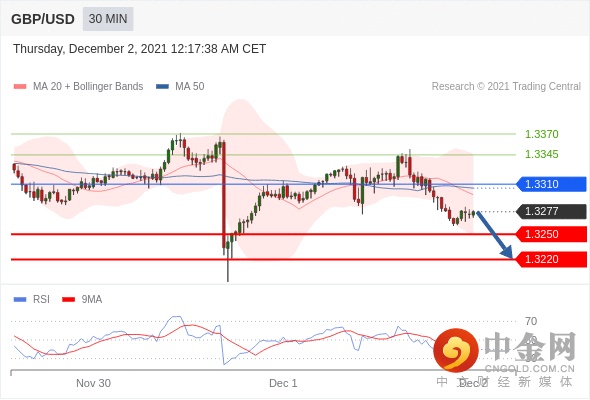590x400 pixels.
Task: Click the green 1.3370 resistance label
Action: 541,134
